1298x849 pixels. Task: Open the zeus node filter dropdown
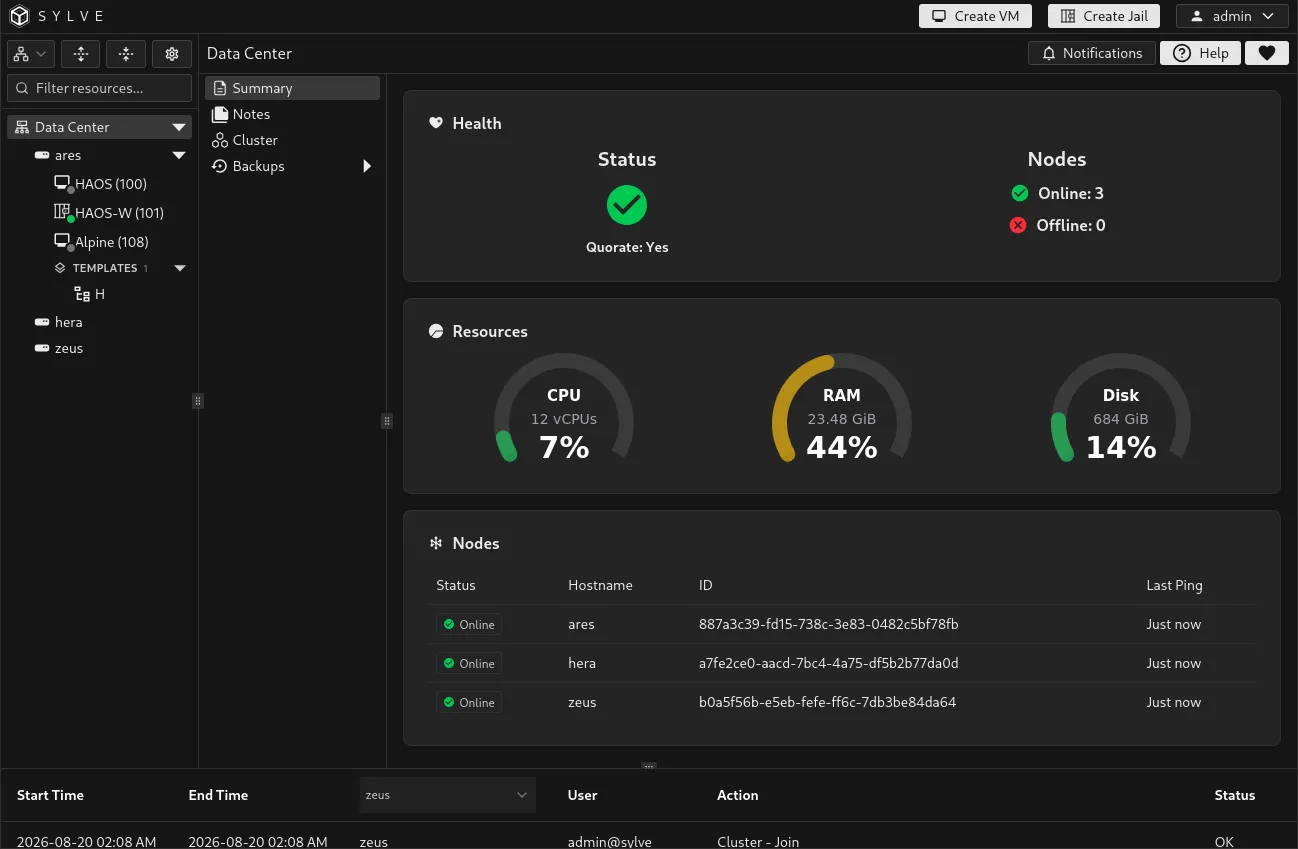click(447, 795)
